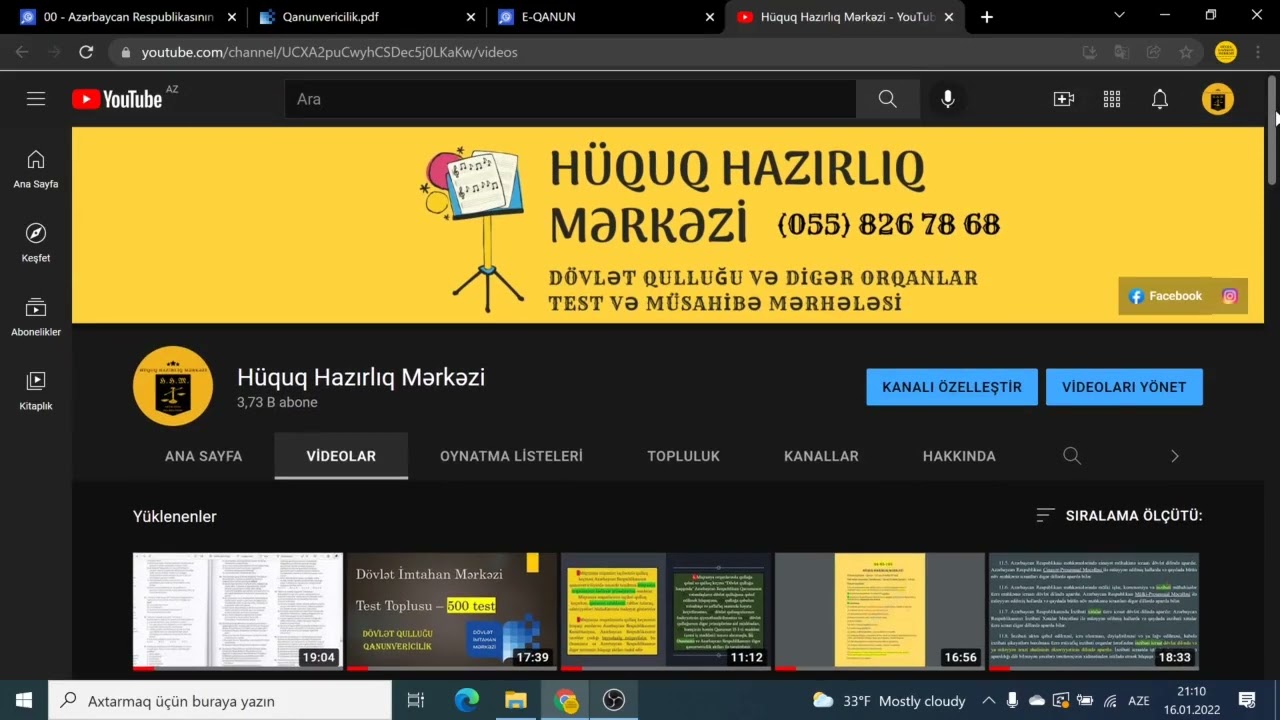This screenshot has height=720, width=1280.
Task: Click the browser address bar URL
Action: pos(330,52)
